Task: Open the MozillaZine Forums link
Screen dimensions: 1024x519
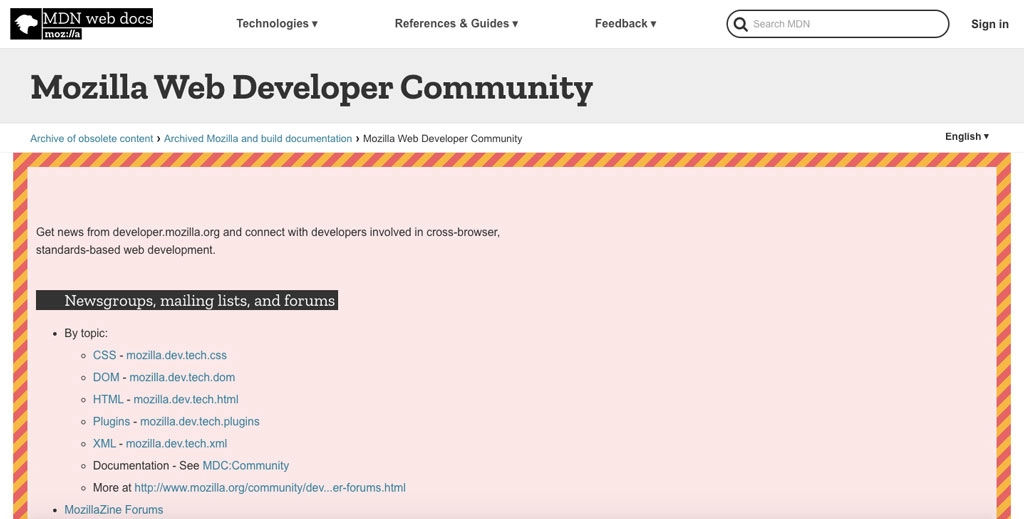Action: [x=114, y=510]
